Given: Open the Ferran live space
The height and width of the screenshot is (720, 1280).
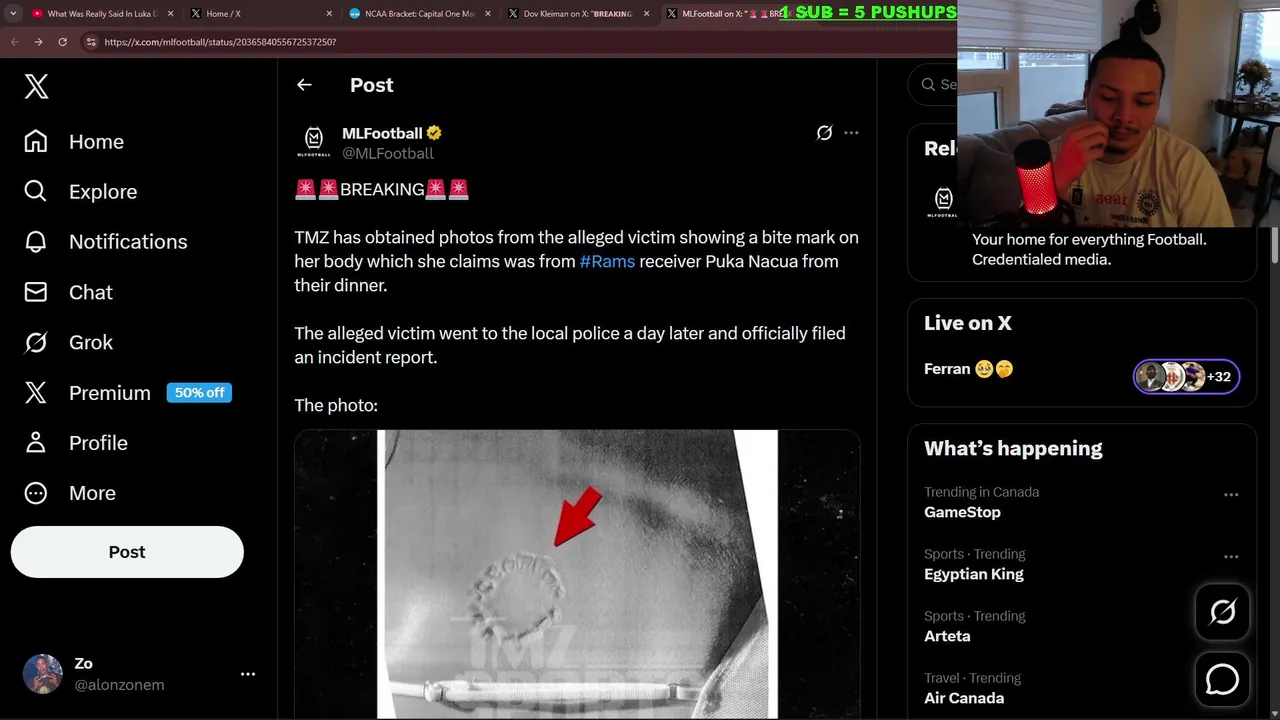Looking at the screenshot, I should coord(968,369).
